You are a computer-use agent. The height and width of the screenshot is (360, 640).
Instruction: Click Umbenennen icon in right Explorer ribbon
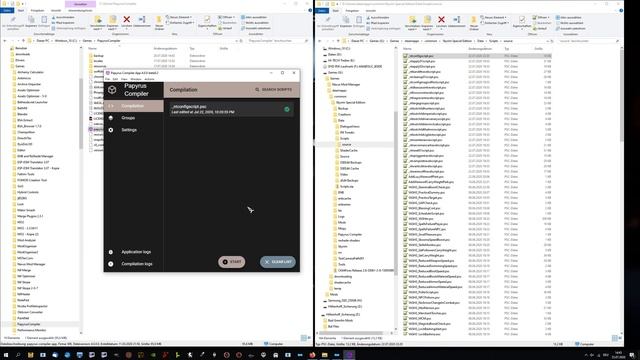(x=457, y=19)
